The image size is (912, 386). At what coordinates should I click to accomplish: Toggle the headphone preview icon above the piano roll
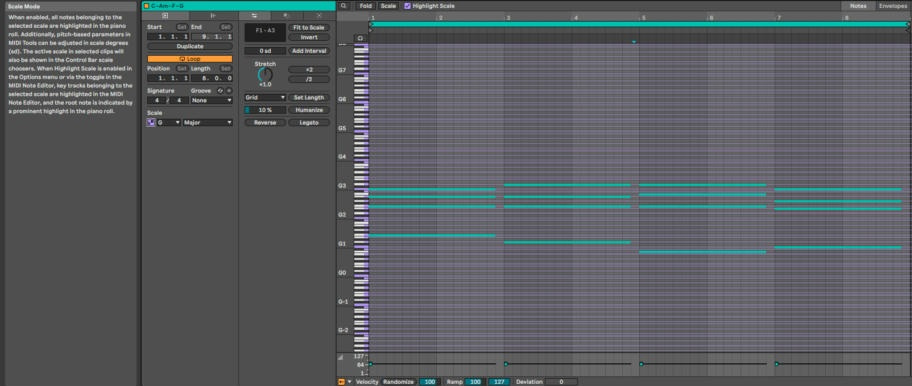(360, 38)
